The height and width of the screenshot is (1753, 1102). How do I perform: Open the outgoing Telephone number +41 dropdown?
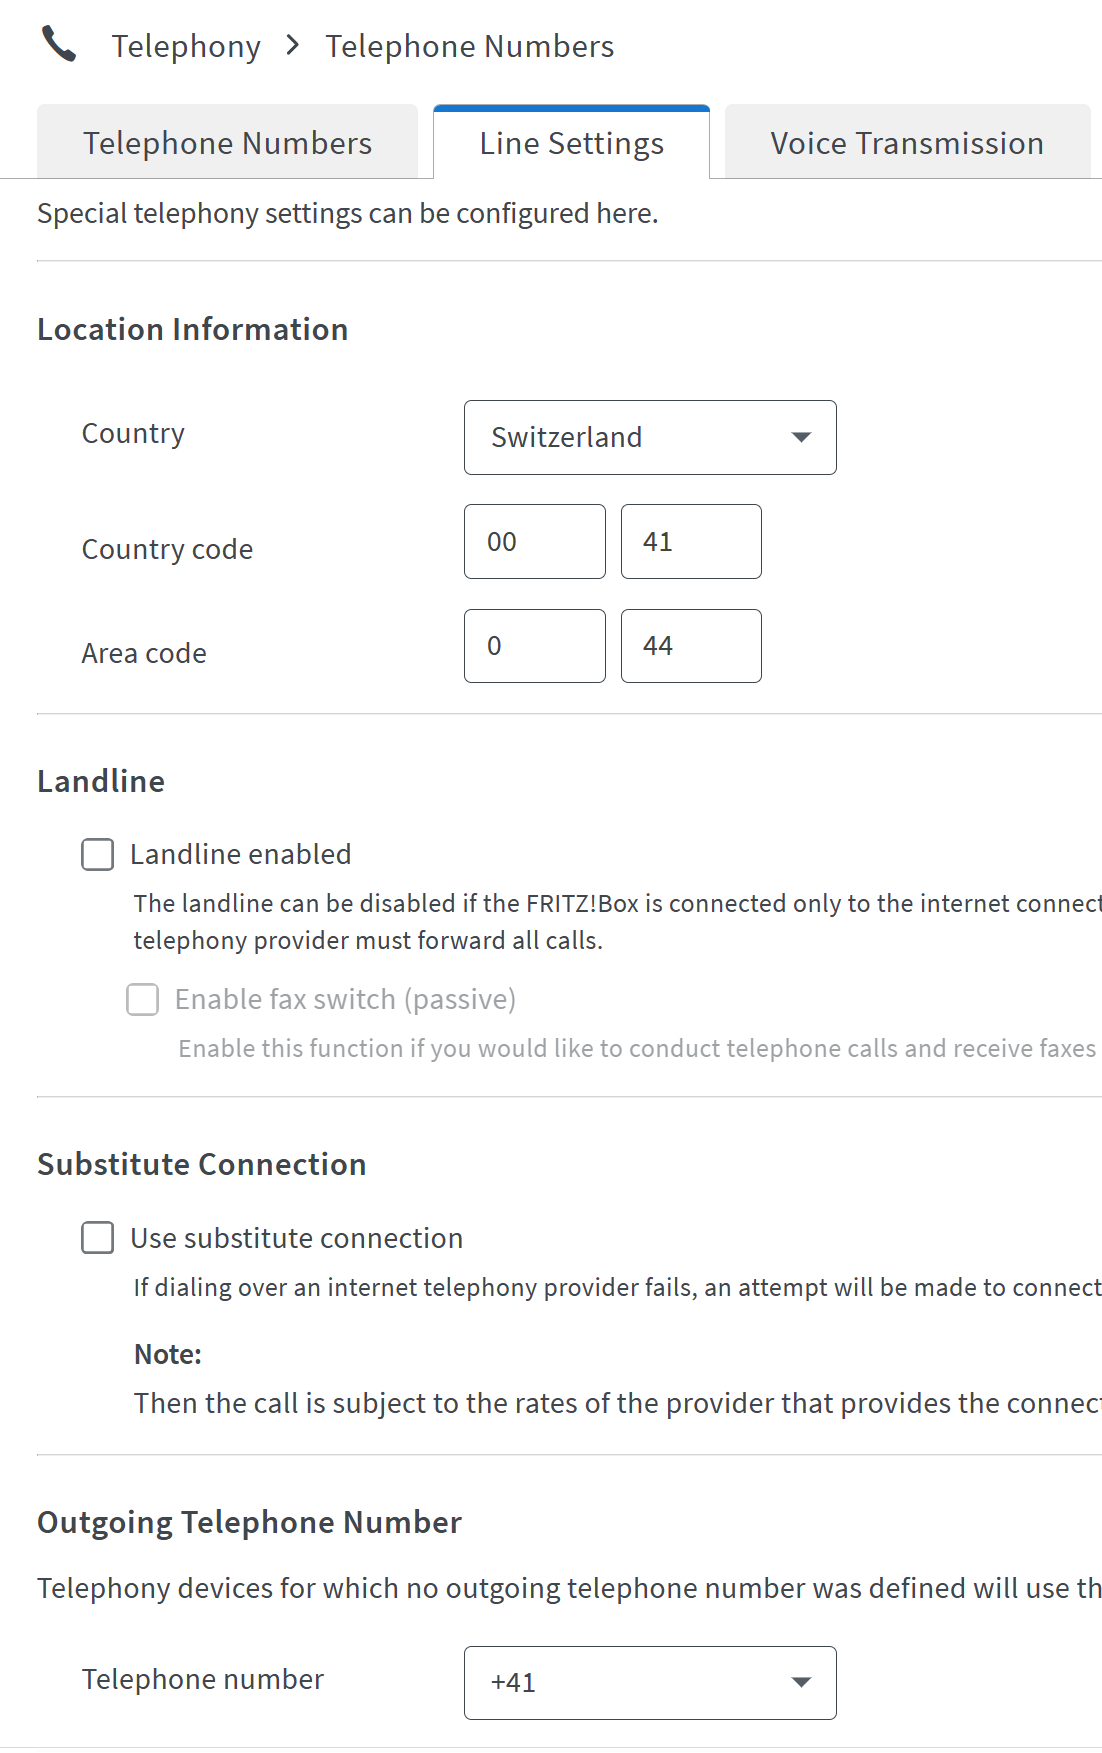649,1682
